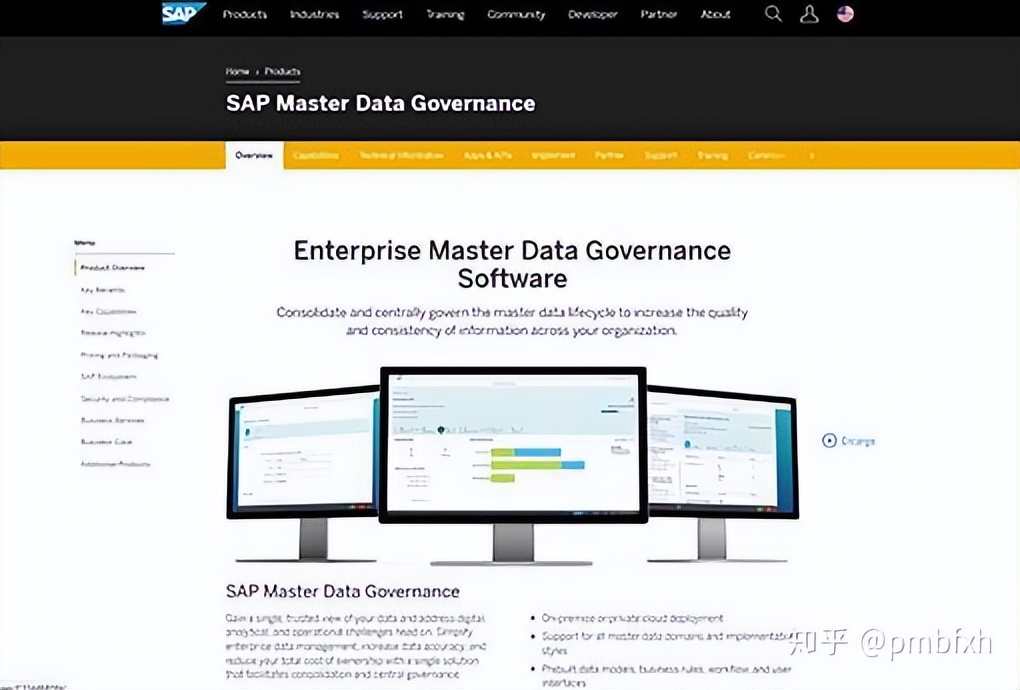
Task: Open the Support menu in header
Action: (382, 14)
